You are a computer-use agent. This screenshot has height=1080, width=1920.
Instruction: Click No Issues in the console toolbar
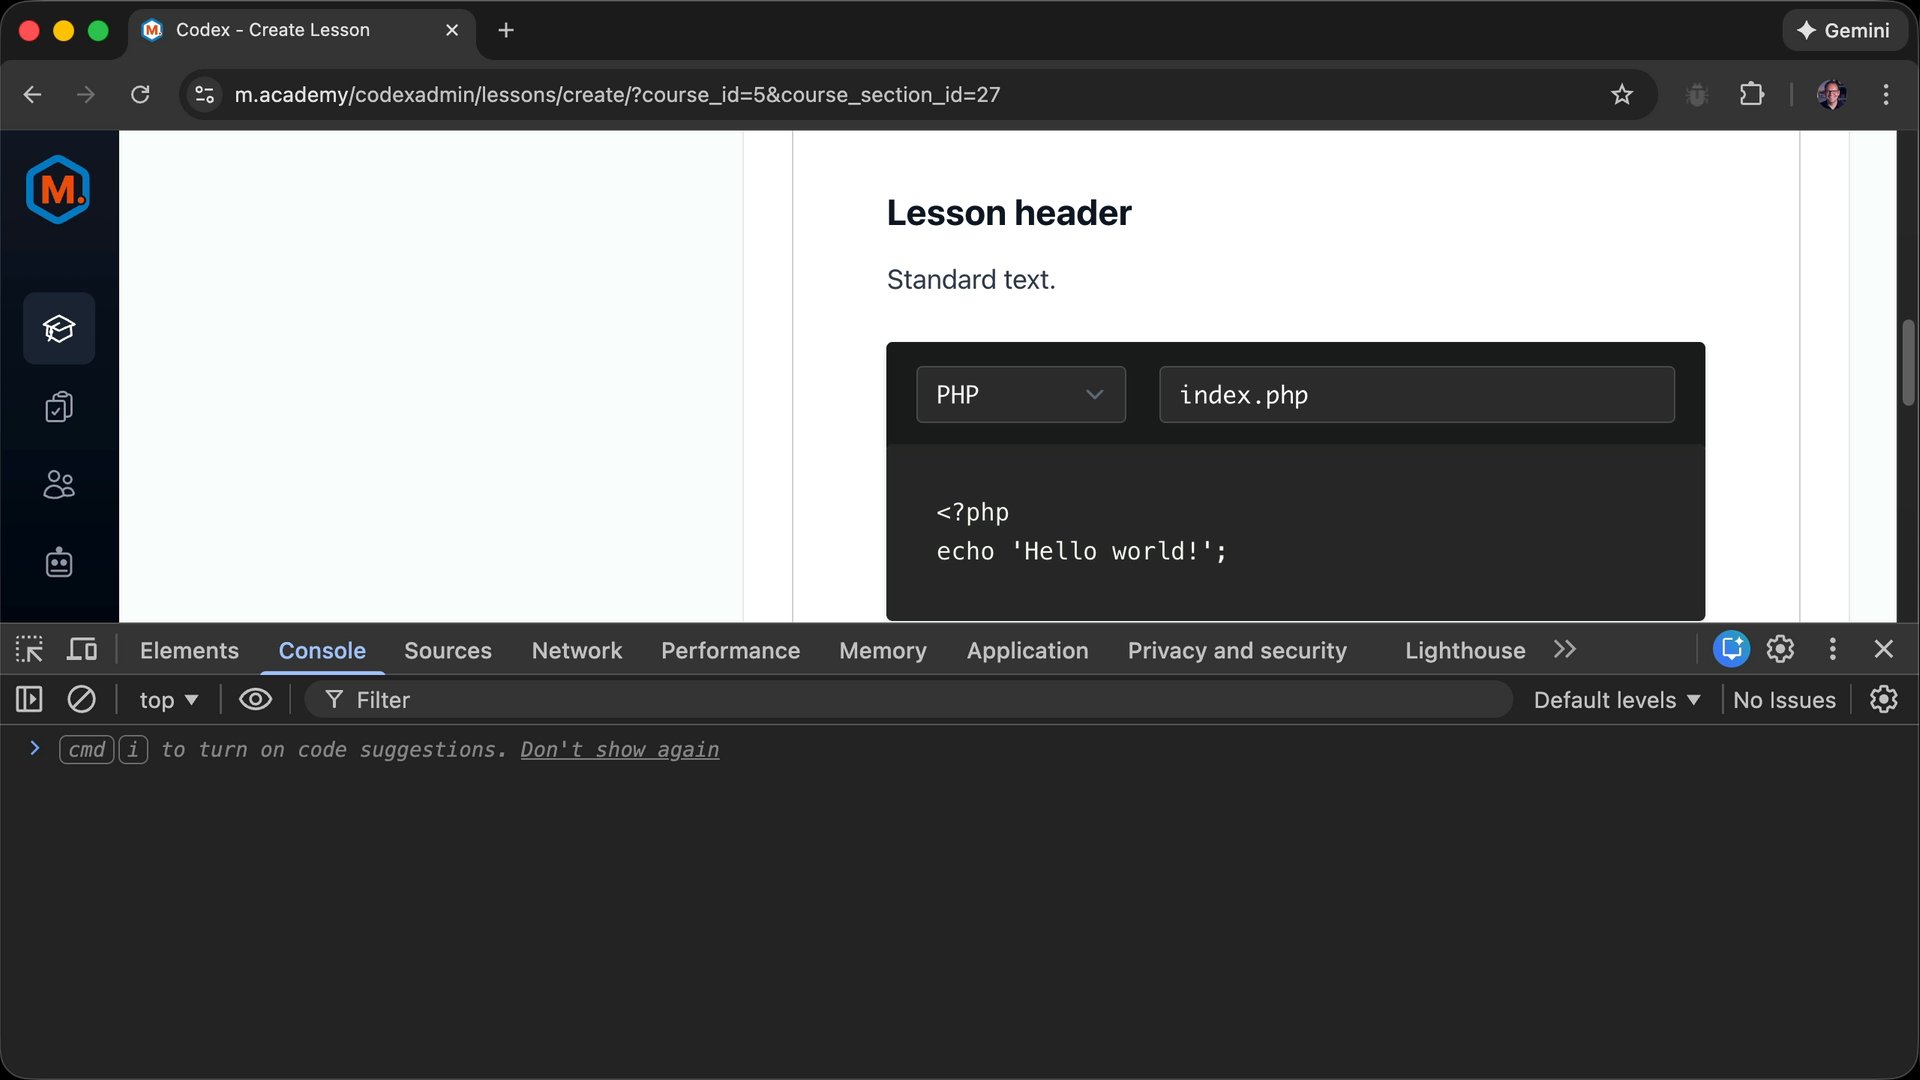(x=1784, y=699)
